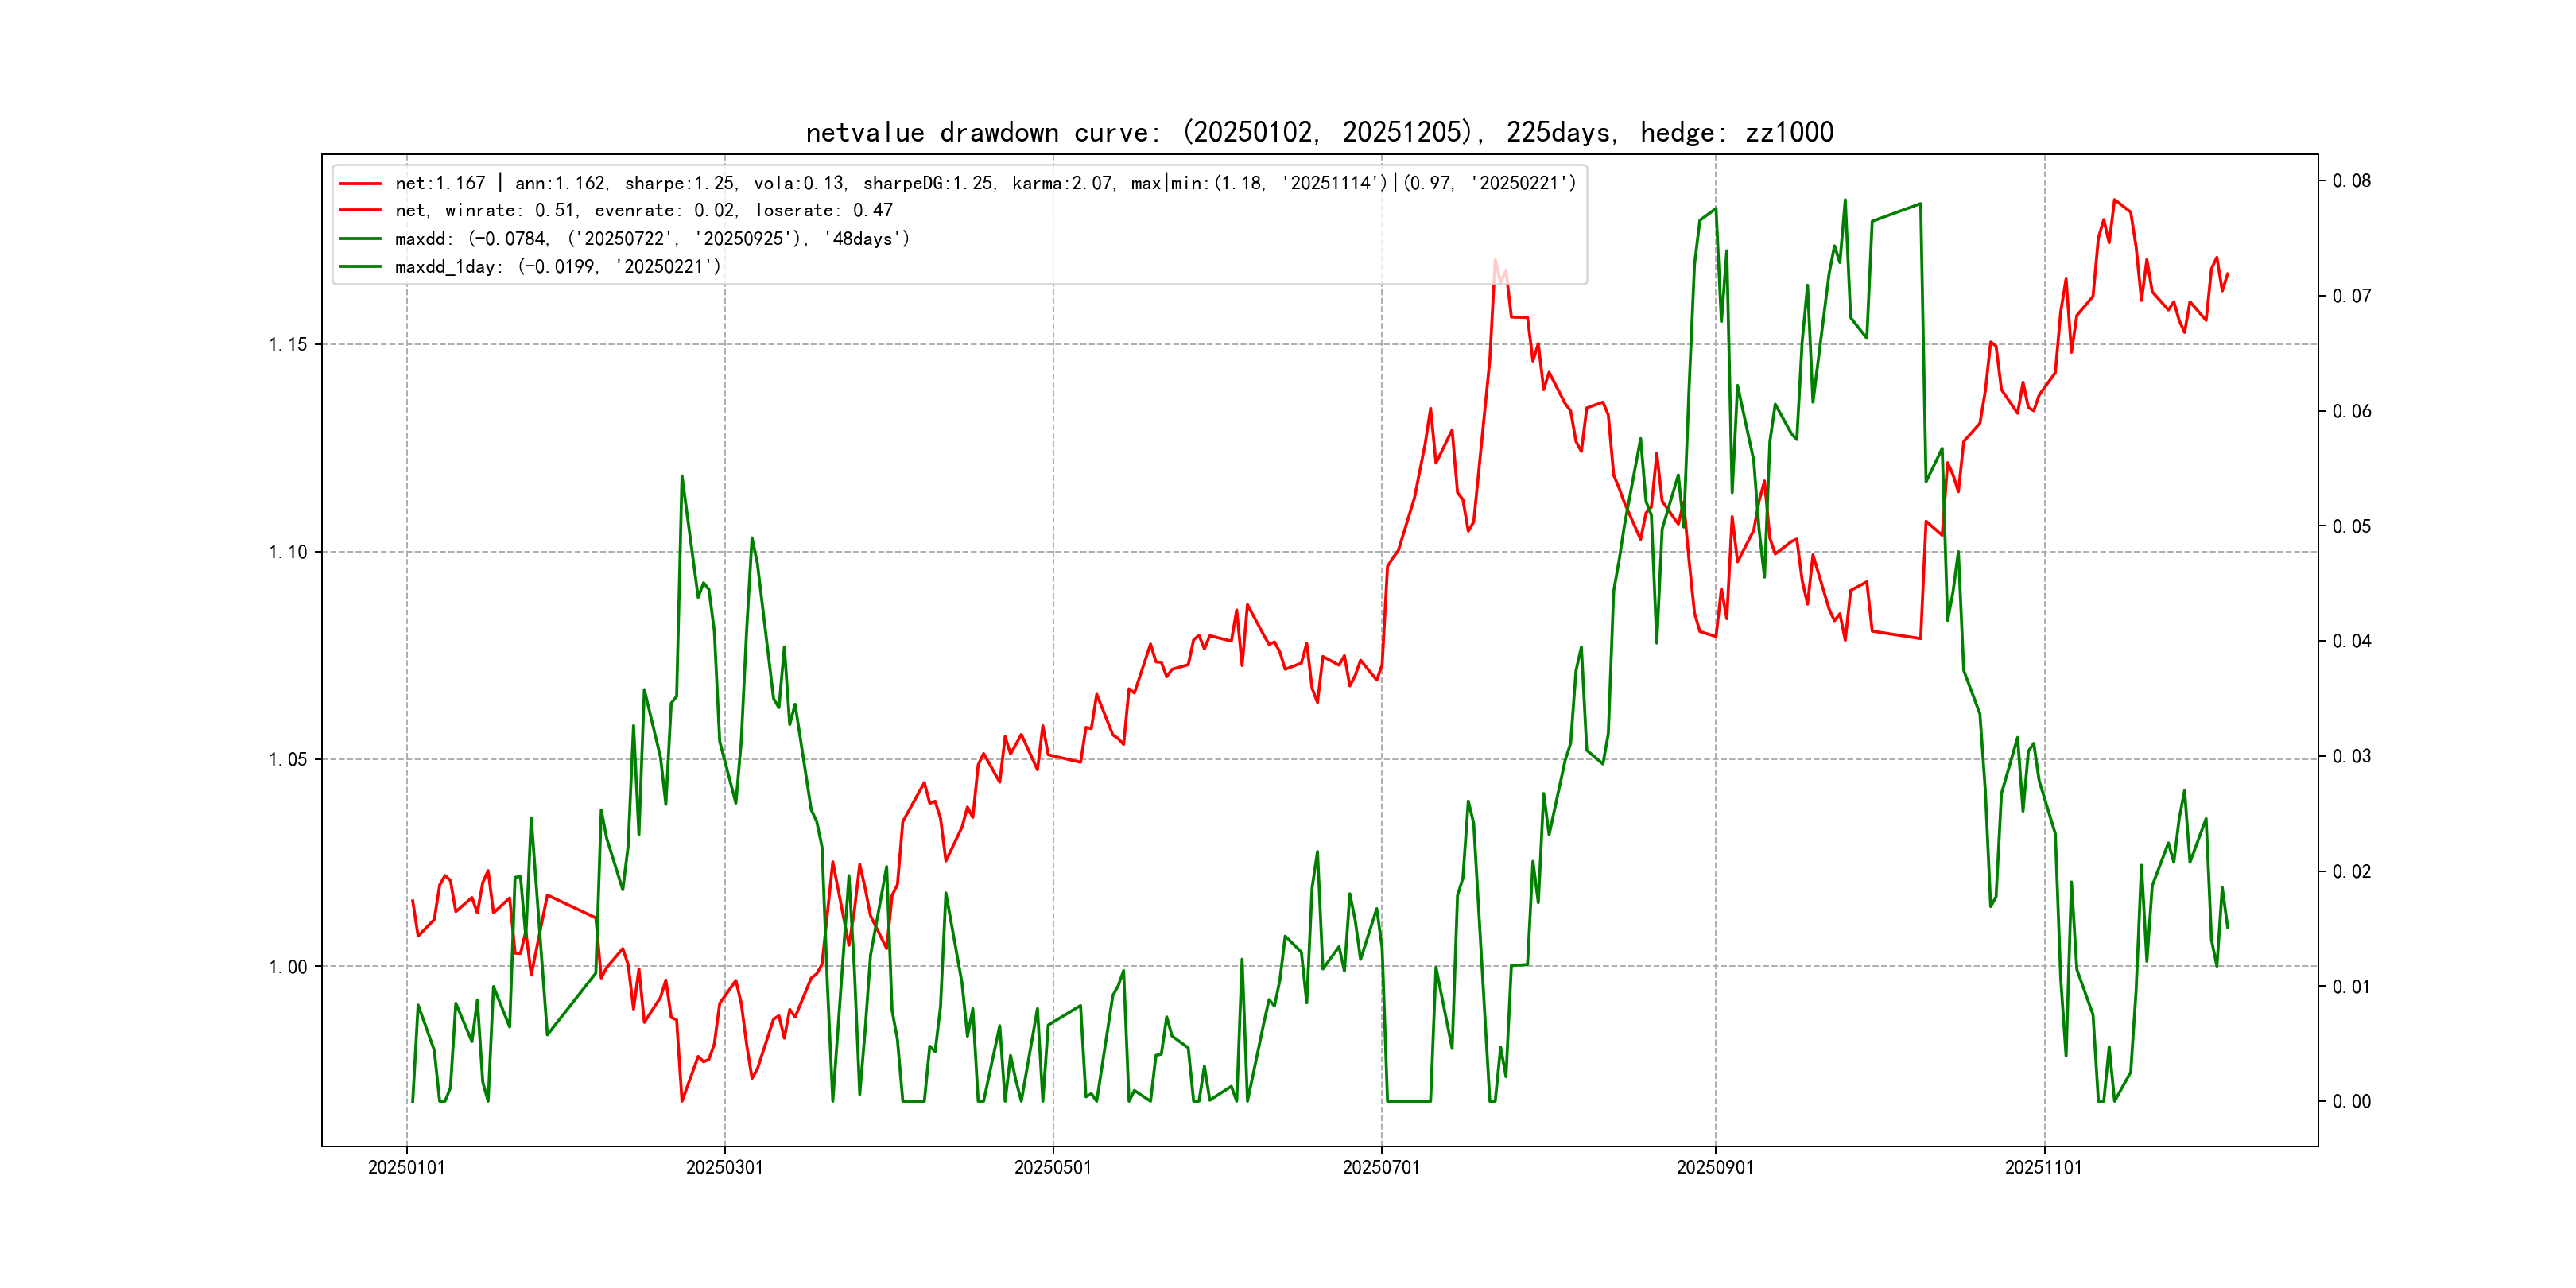This screenshot has width=2576, height=1288.
Task: Click the legend entry 'maxdd_1day: (-0.0199'
Action: (x=557, y=267)
